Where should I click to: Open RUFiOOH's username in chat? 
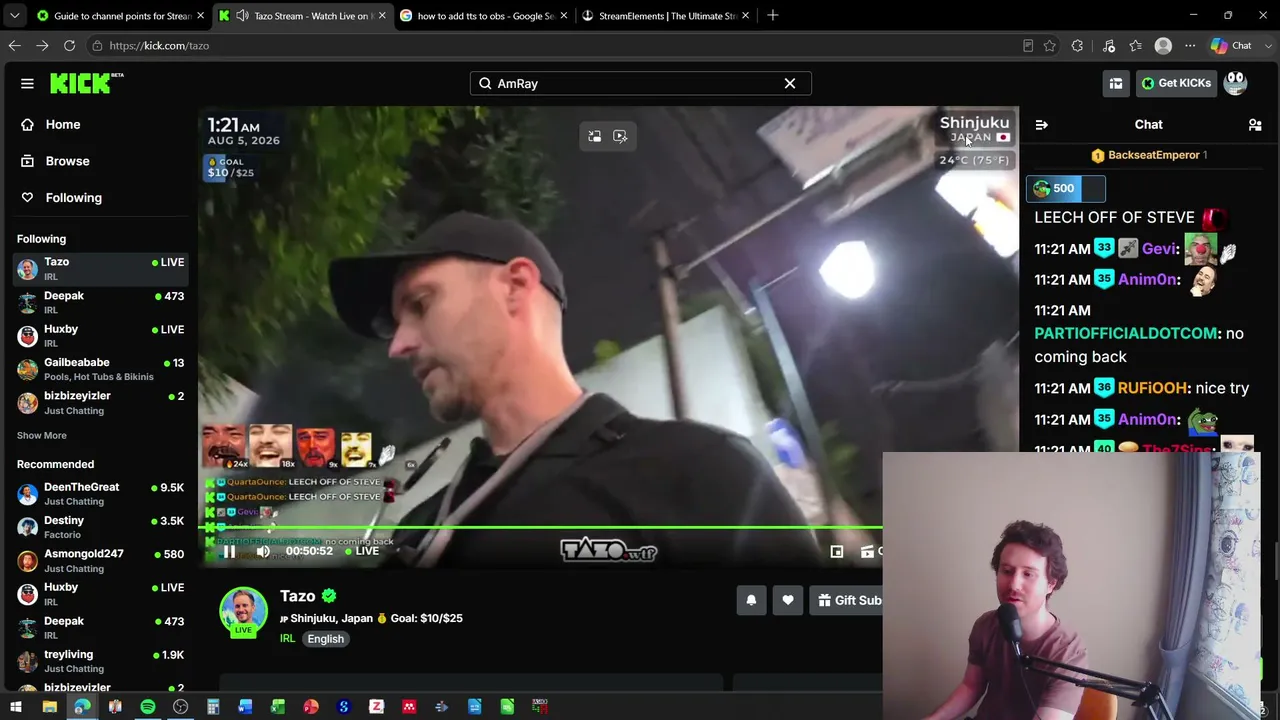click(1152, 388)
